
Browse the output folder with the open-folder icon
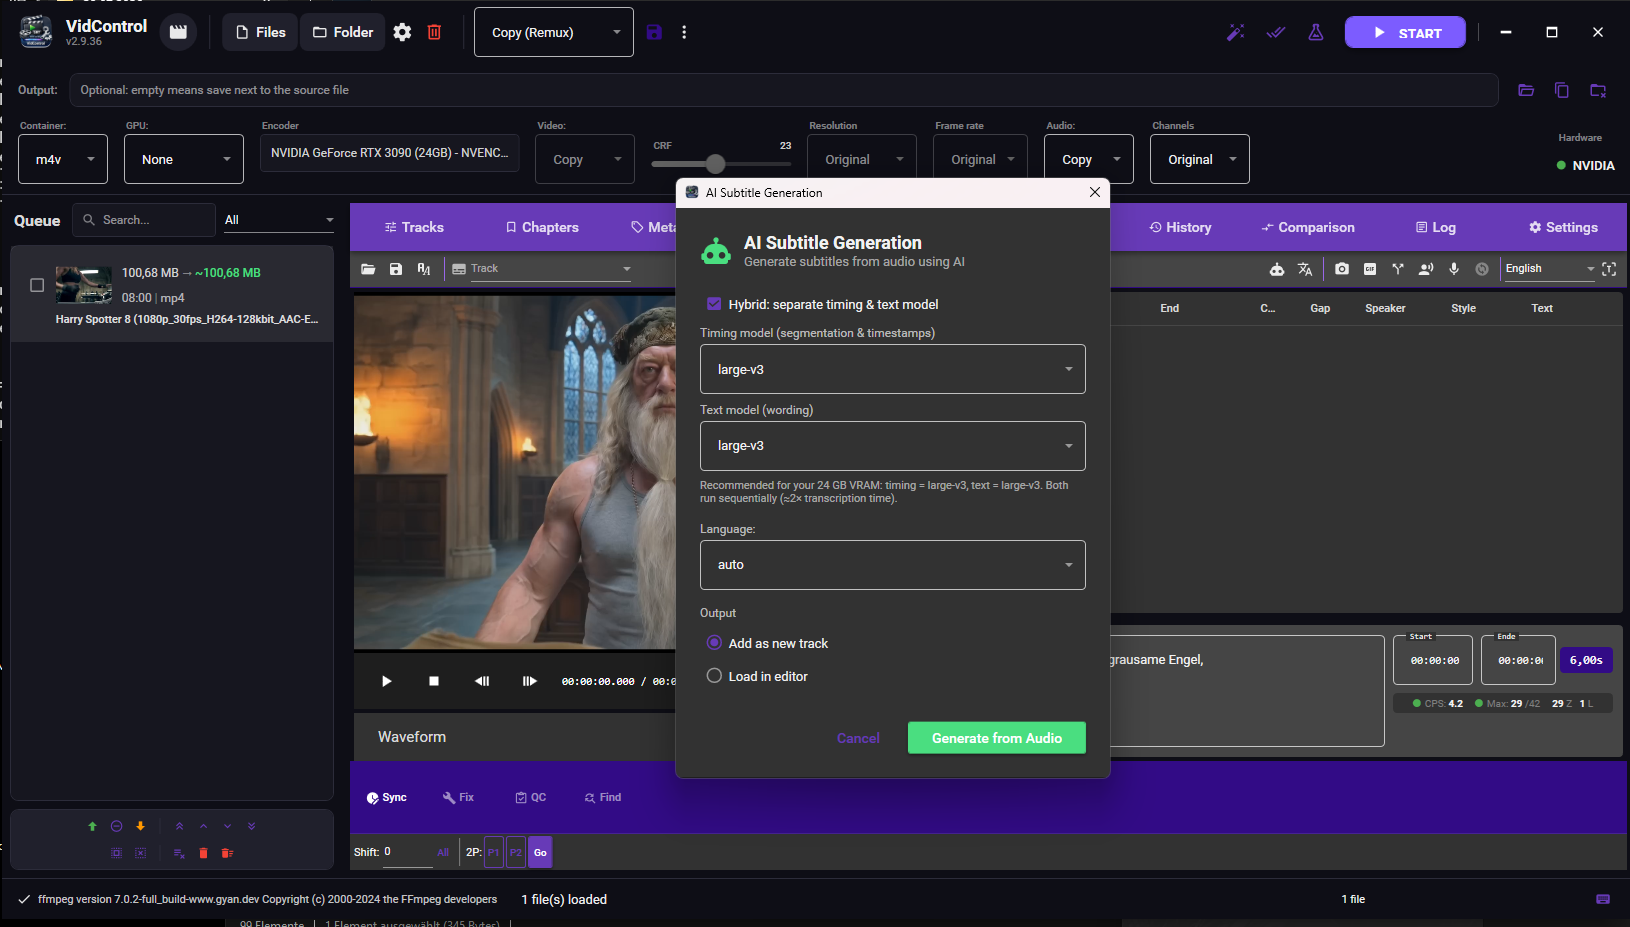point(1526,90)
